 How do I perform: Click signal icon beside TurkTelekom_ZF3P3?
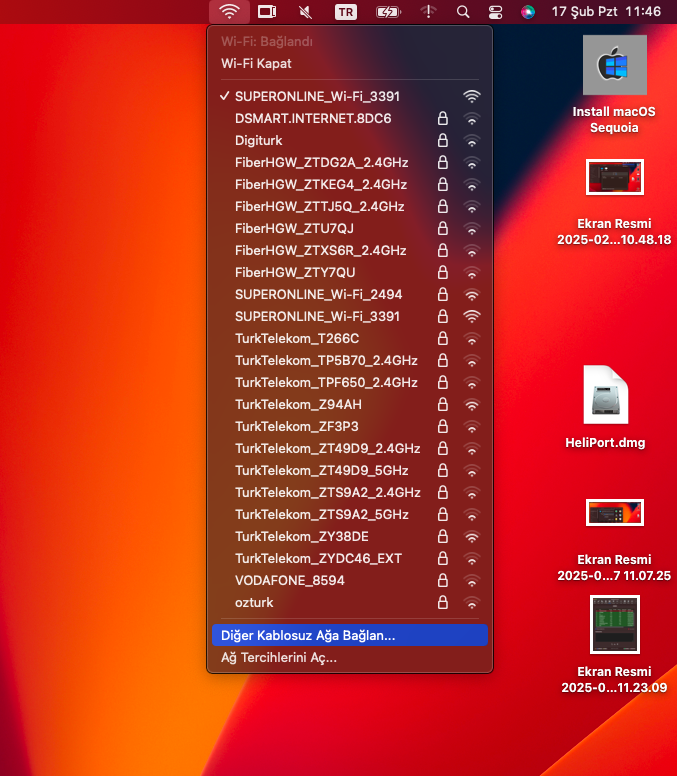[472, 427]
